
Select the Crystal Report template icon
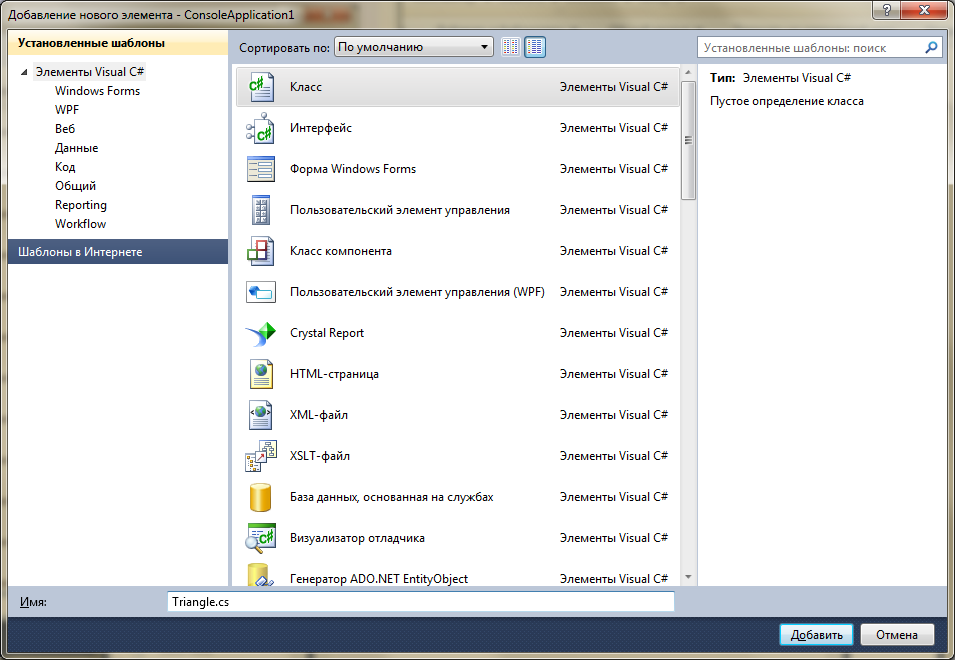[x=260, y=333]
